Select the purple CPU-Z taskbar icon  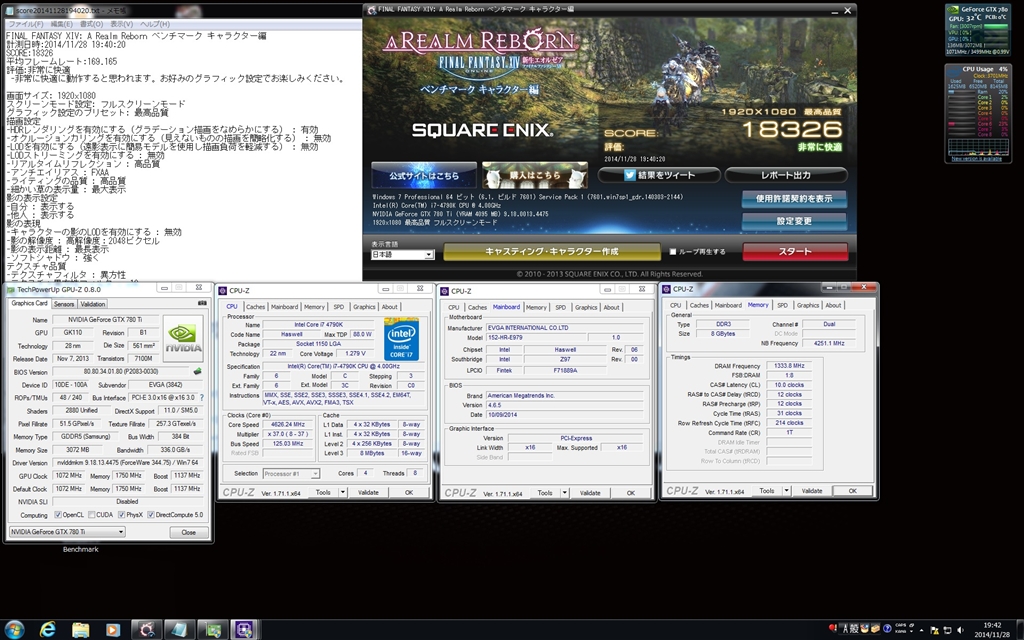click(x=244, y=630)
